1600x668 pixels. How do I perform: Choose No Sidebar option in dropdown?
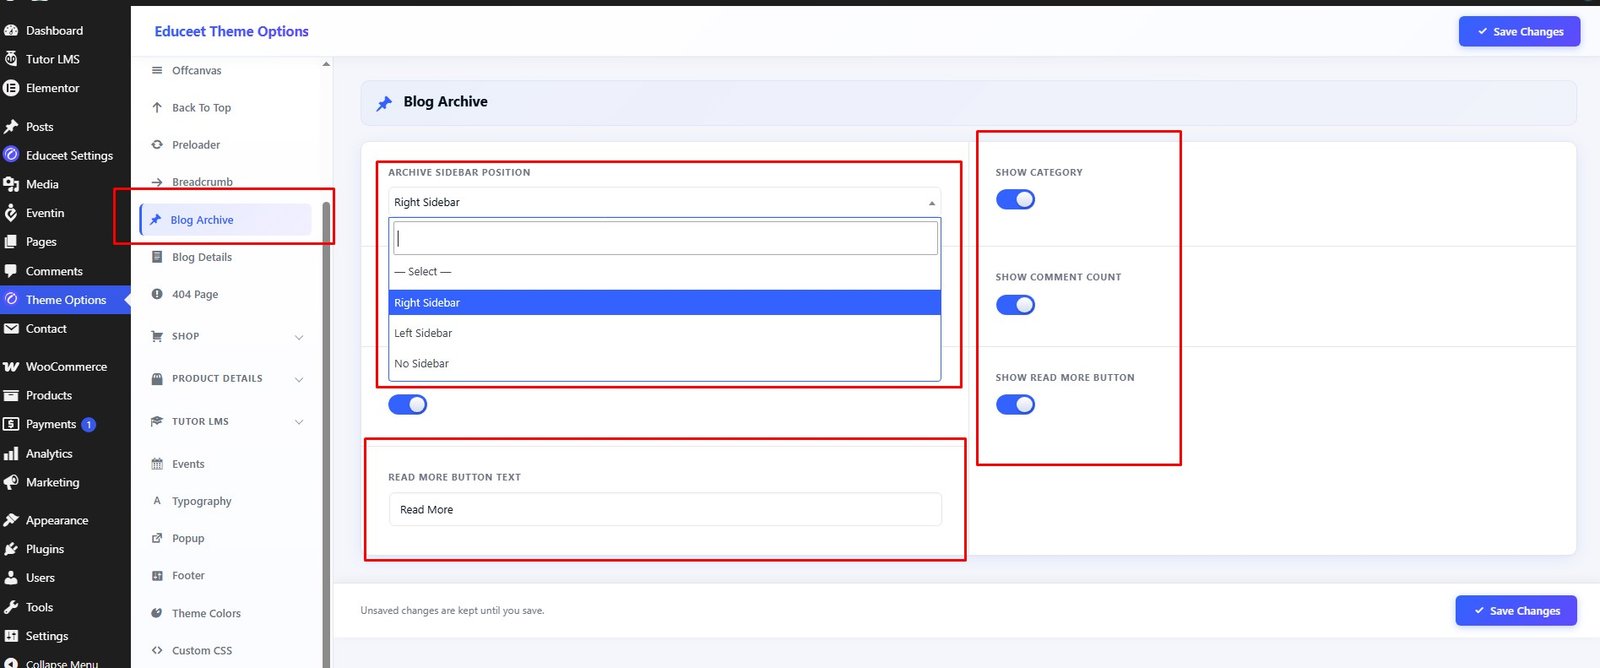[664, 364]
